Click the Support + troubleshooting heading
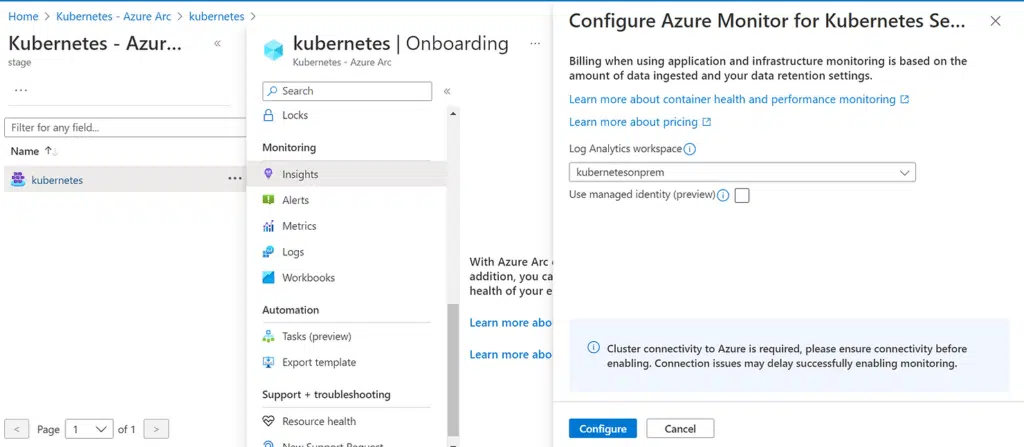 [x=327, y=395]
